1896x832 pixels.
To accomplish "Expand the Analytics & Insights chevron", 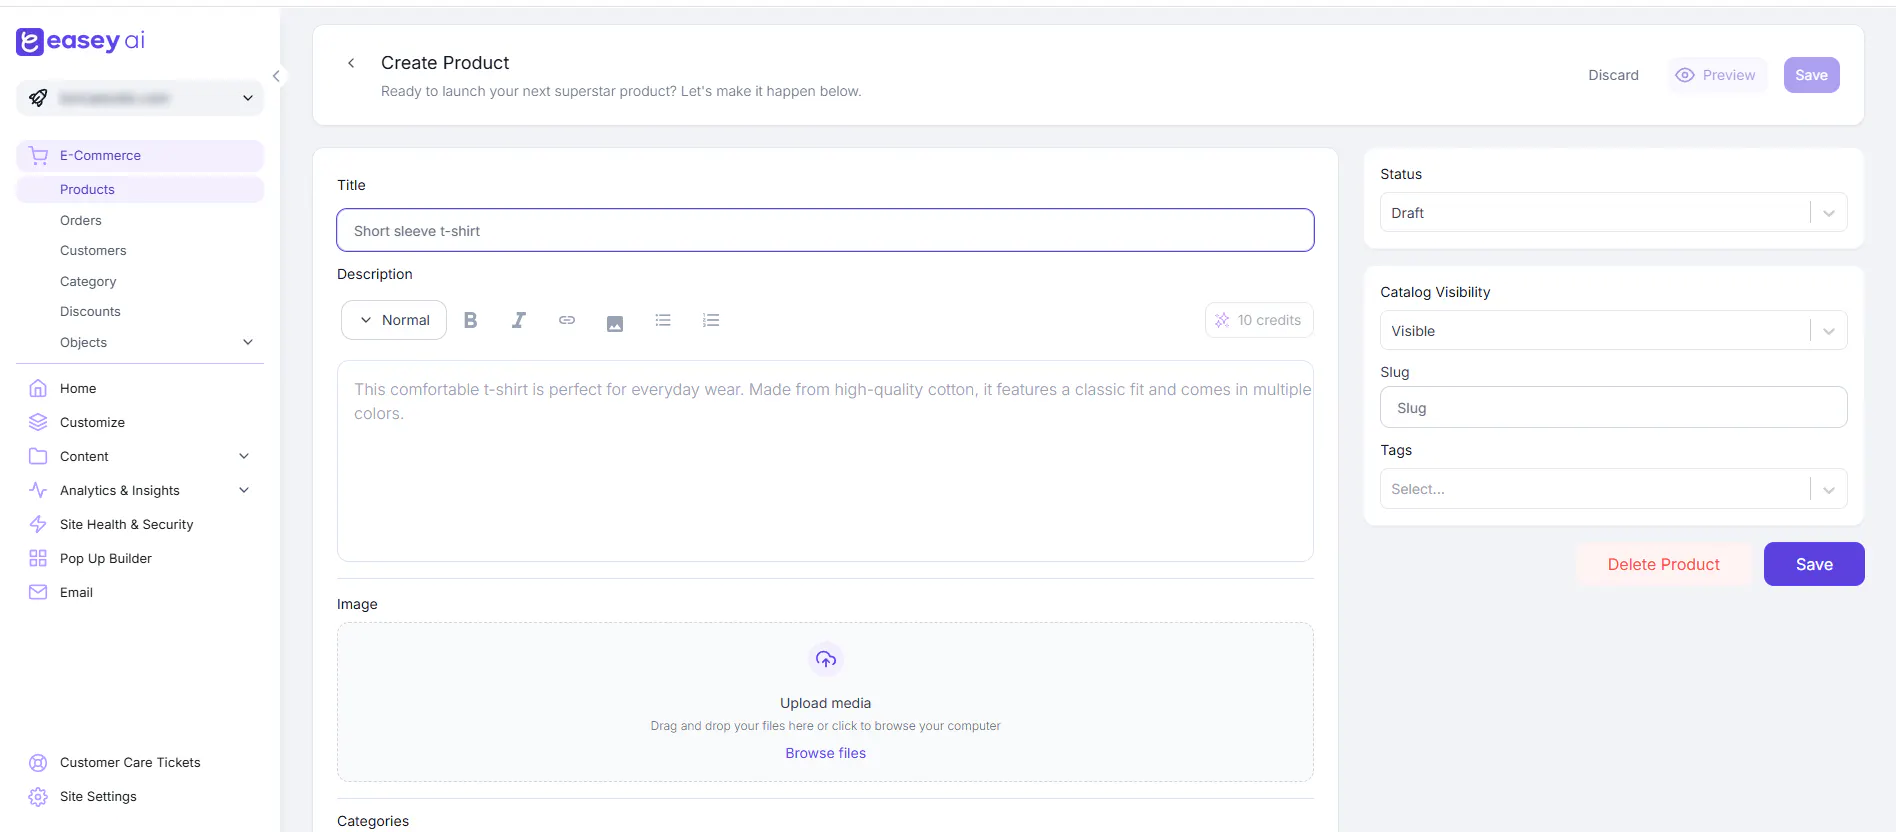I will (244, 490).
